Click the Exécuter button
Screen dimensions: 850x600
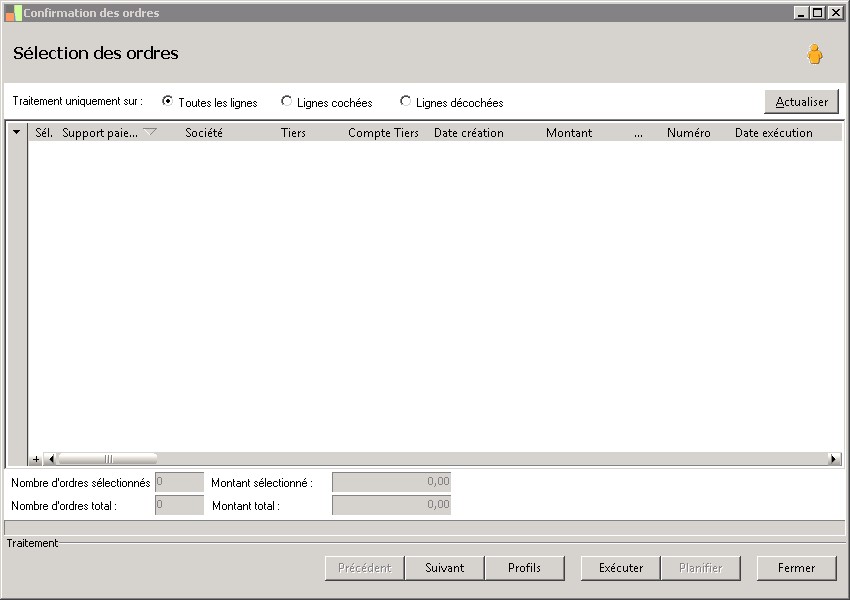[x=621, y=568]
